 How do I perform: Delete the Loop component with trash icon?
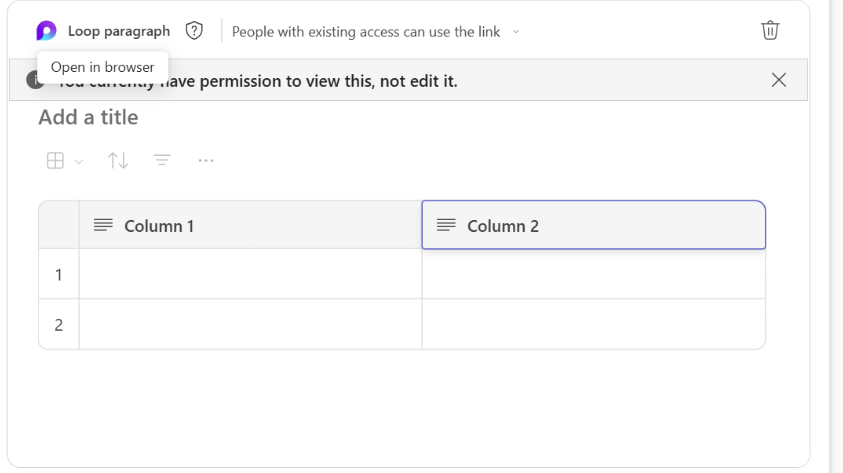tap(770, 30)
